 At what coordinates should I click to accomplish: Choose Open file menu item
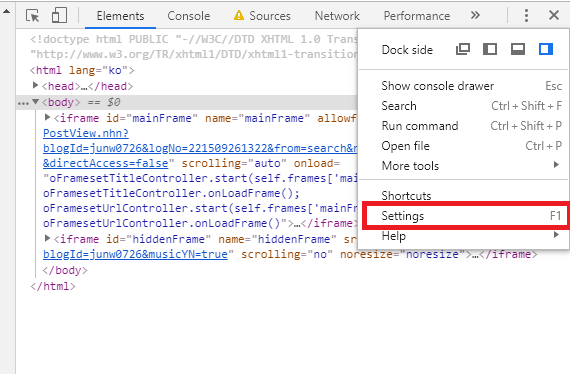tap(463, 146)
